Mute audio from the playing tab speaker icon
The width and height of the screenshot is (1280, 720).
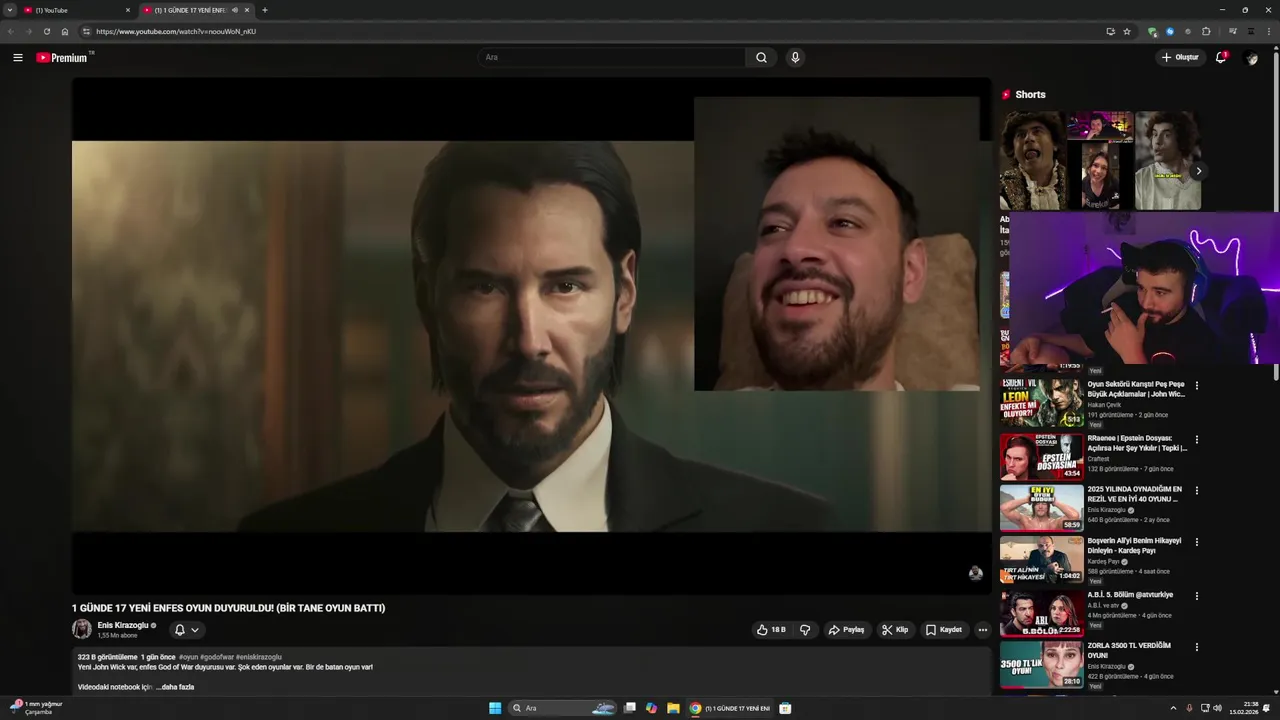click(235, 10)
